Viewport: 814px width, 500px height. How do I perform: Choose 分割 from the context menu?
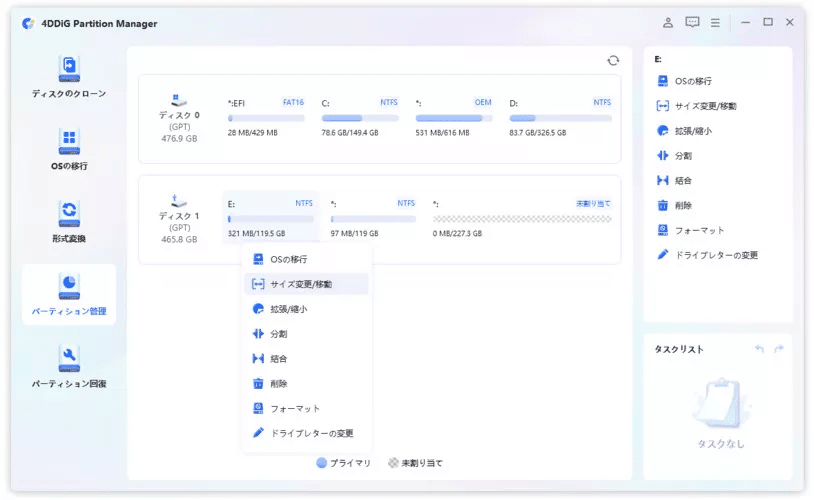(x=306, y=334)
